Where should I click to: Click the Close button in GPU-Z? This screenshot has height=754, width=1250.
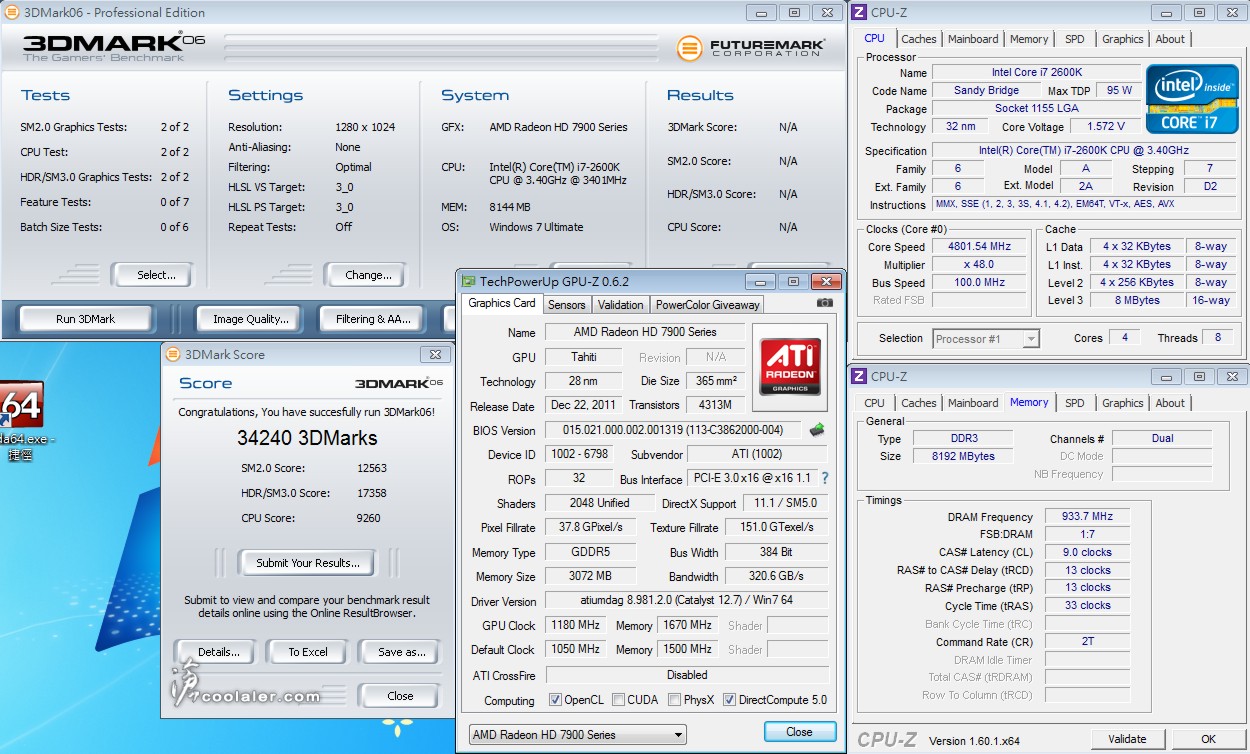pos(799,732)
